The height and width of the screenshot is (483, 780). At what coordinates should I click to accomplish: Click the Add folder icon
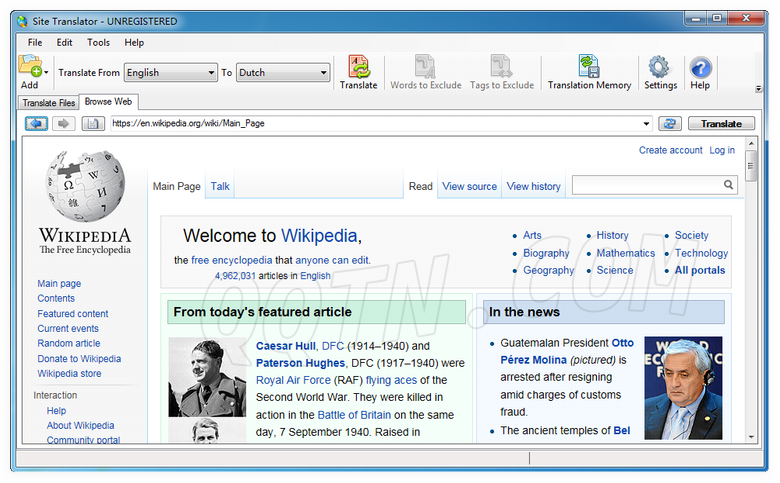[x=29, y=67]
